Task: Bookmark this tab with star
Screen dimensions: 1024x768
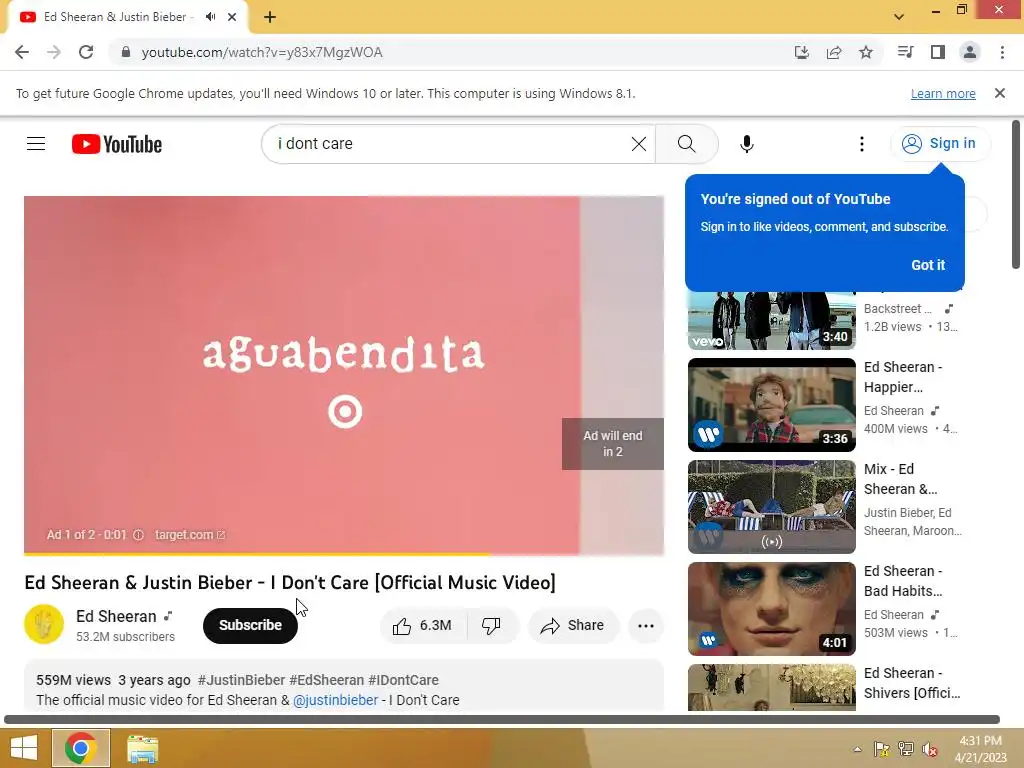Action: point(866,52)
